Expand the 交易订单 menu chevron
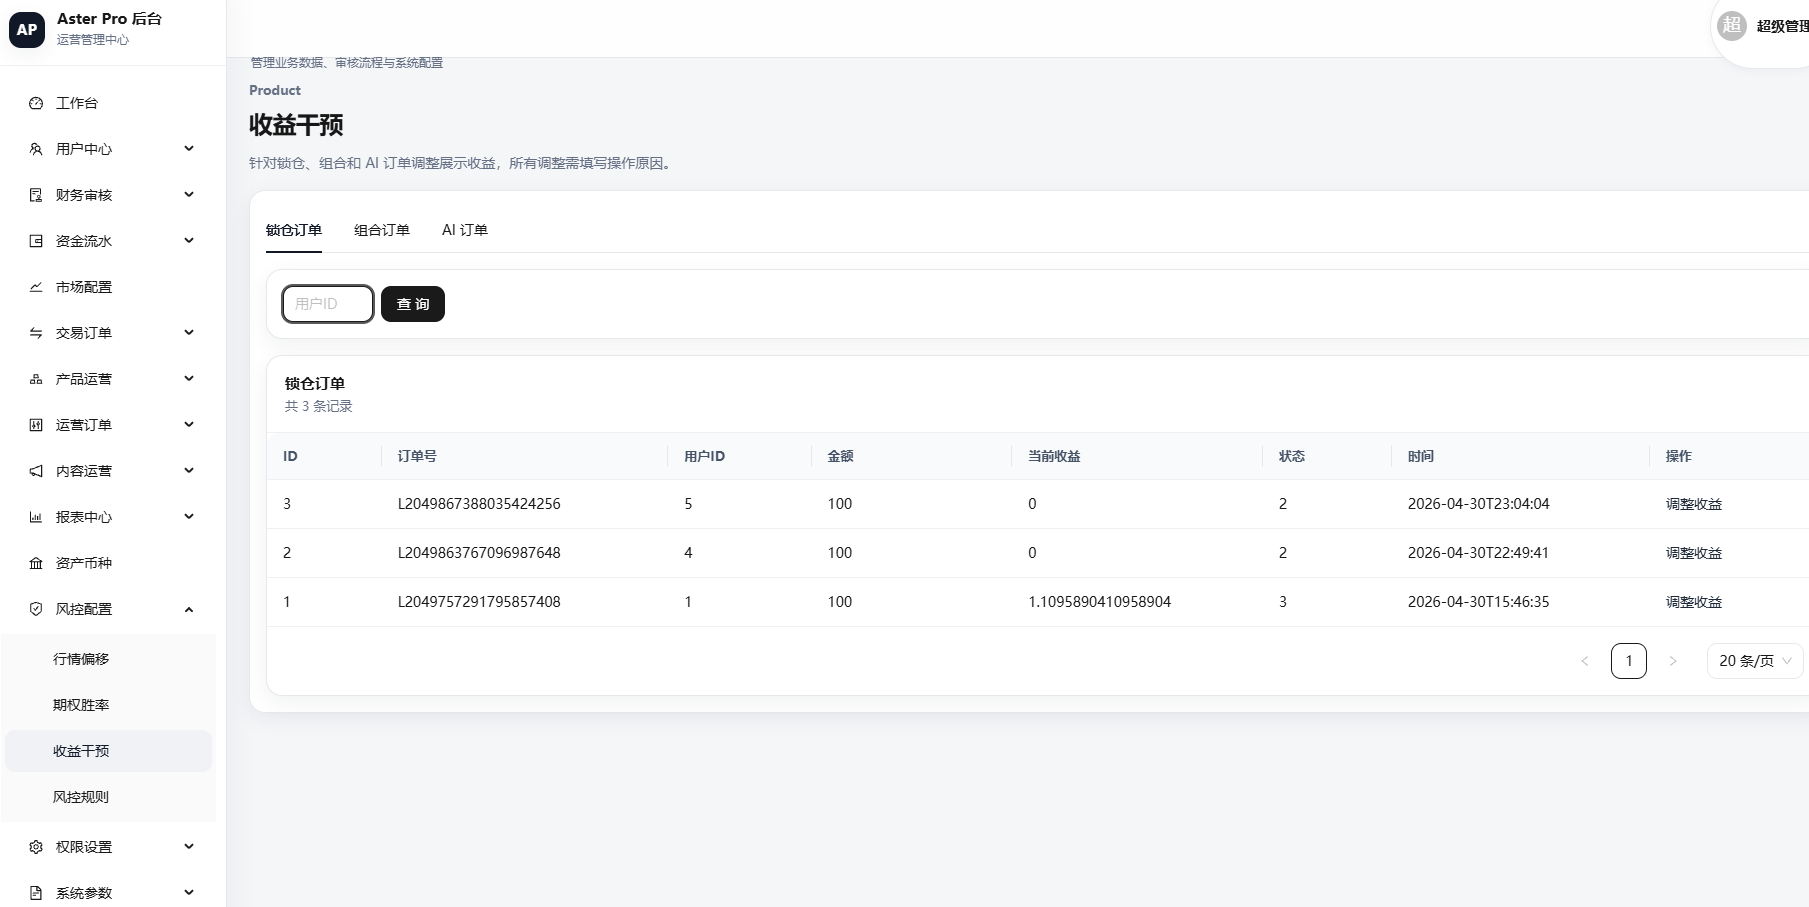 [189, 333]
